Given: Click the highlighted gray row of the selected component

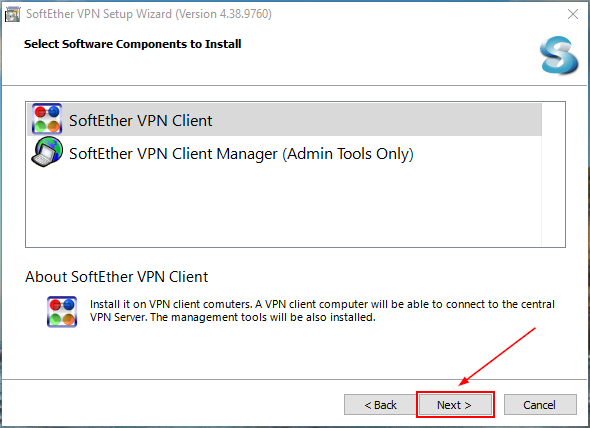Looking at the screenshot, I should point(284,119).
